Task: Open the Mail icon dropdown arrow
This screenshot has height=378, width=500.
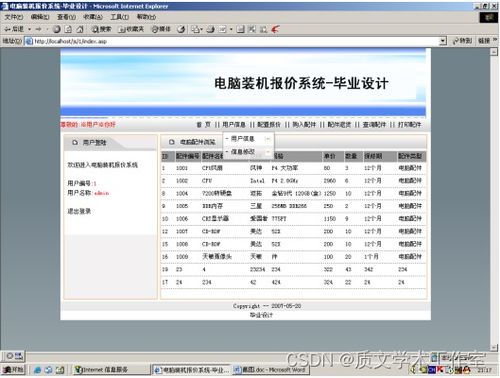Action: coord(201,29)
